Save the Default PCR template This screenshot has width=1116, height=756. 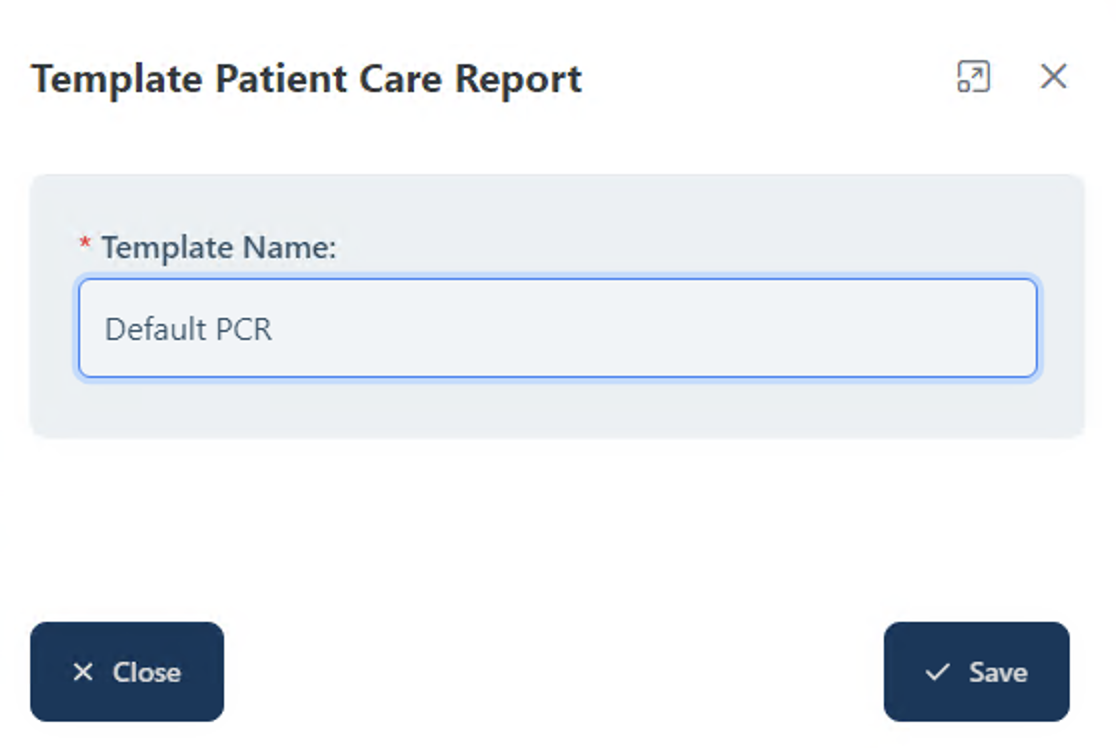click(976, 672)
